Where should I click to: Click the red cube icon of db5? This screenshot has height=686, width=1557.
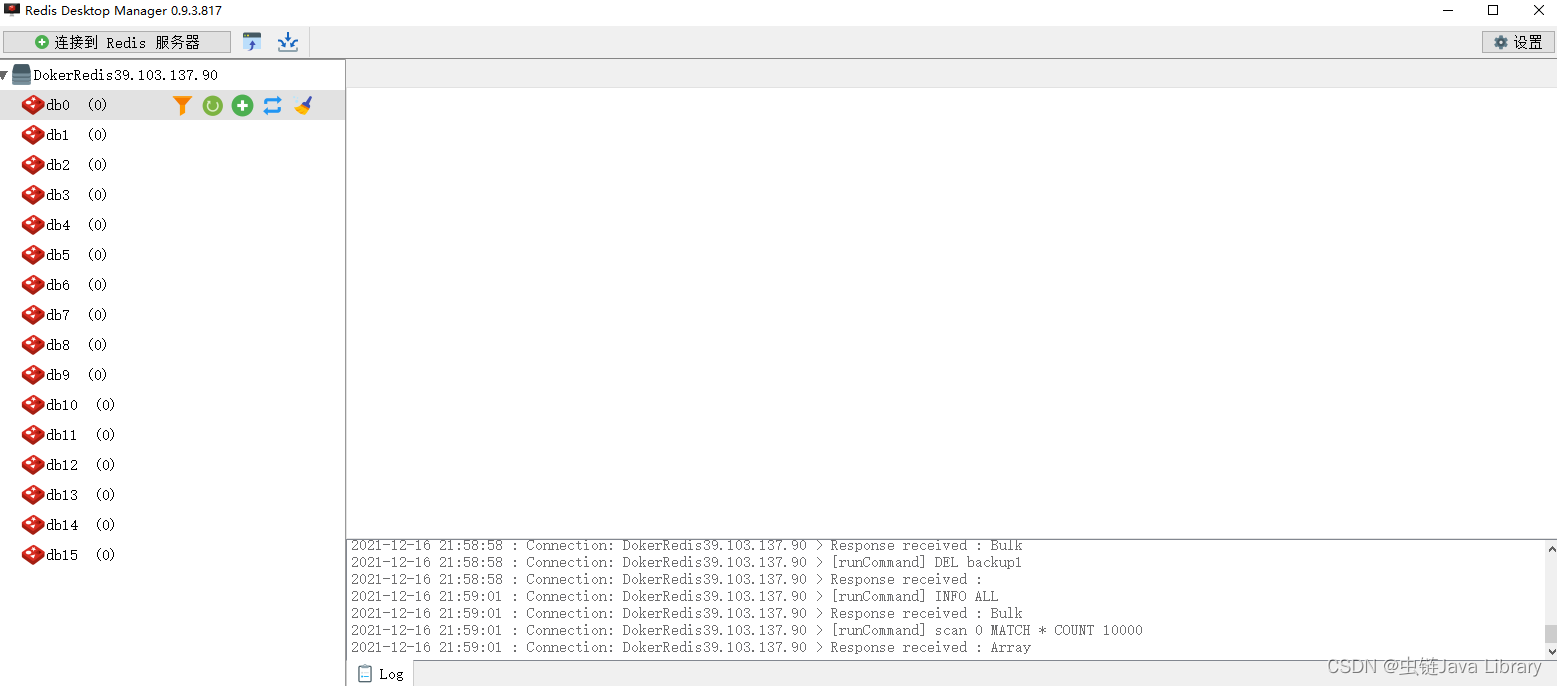pyautogui.click(x=33, y=255)
